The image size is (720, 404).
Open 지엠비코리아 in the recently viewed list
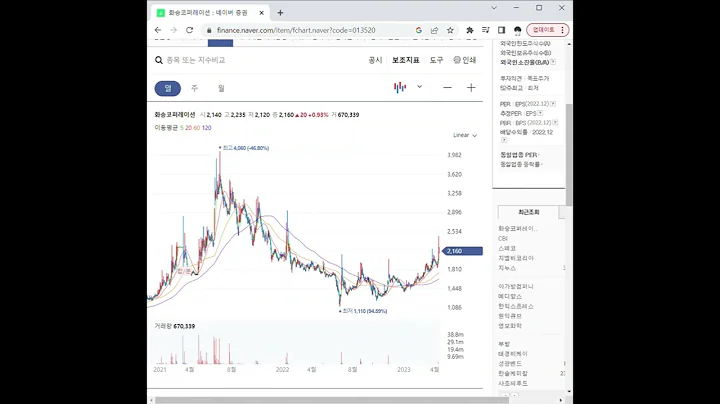516,258
